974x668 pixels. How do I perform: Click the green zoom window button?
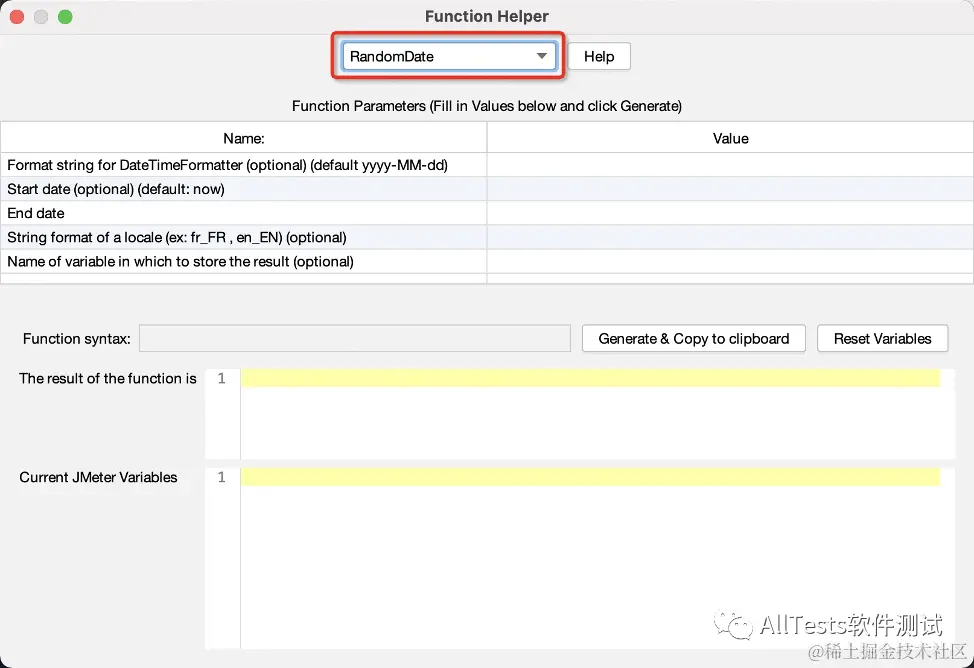(65, 17)
